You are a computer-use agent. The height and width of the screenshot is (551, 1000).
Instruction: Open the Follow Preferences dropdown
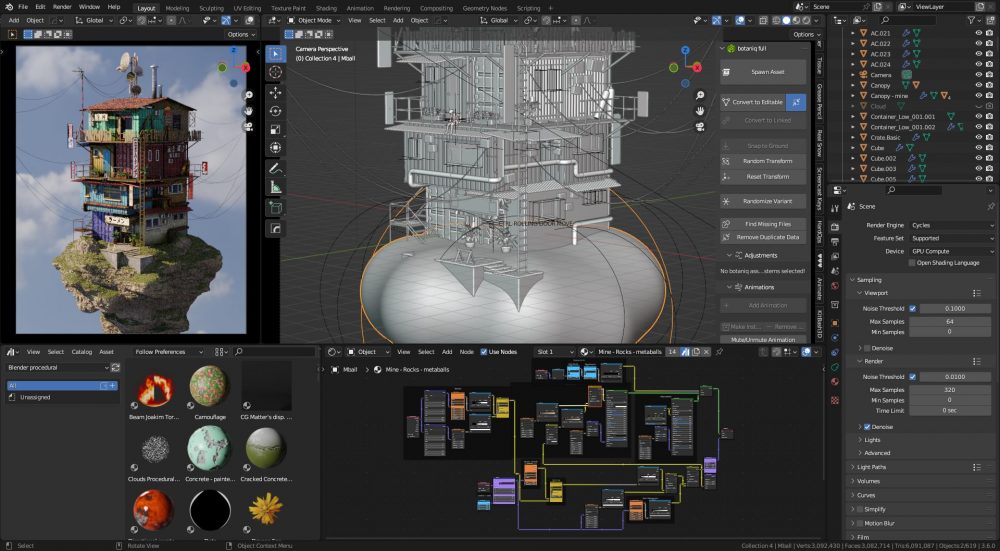(x=169, y=352)
